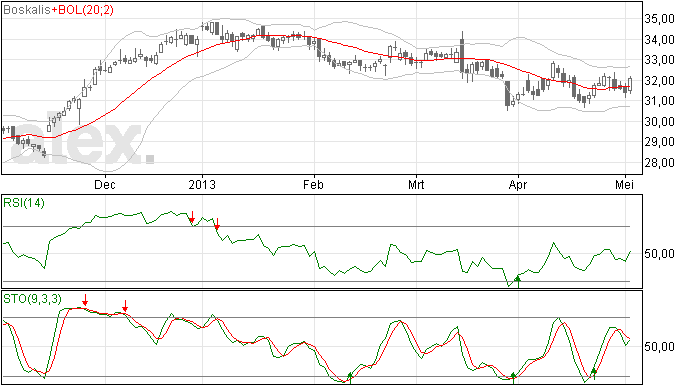
Task: Click the 29,00 price axis value
Action: click(x=660, y=142)
